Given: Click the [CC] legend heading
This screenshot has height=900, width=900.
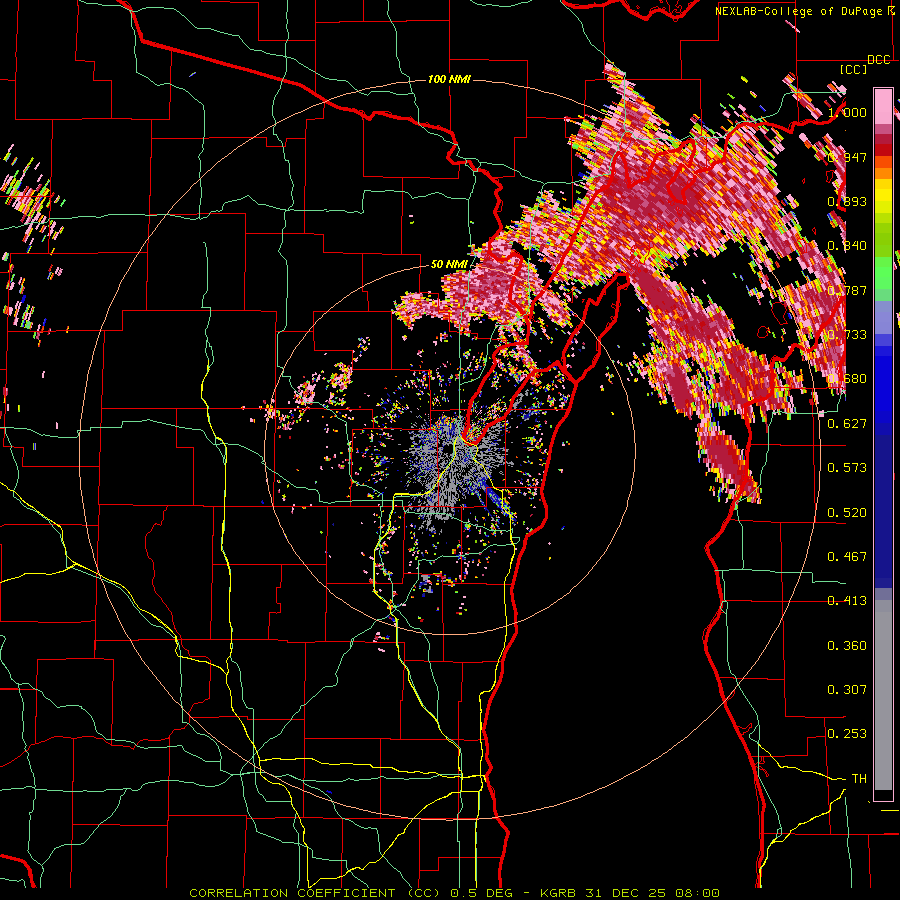Looking at the screenshot, I should coord(854,69).
